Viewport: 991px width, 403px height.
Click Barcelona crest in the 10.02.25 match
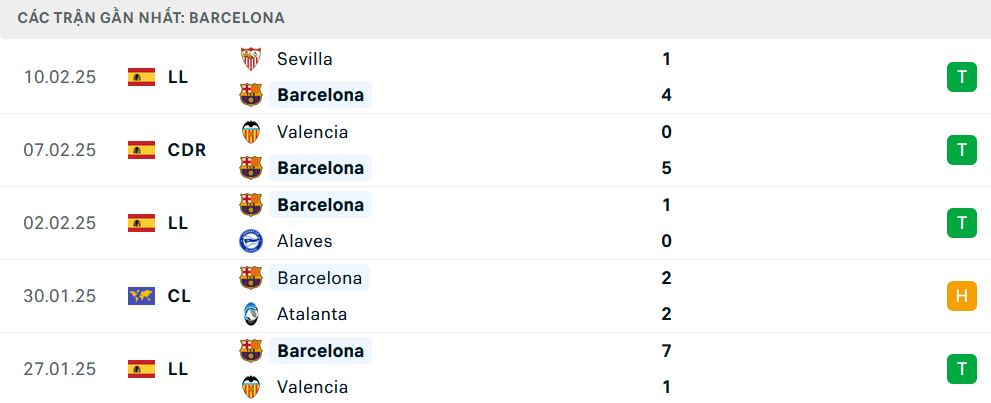click(x=251, y=95)
